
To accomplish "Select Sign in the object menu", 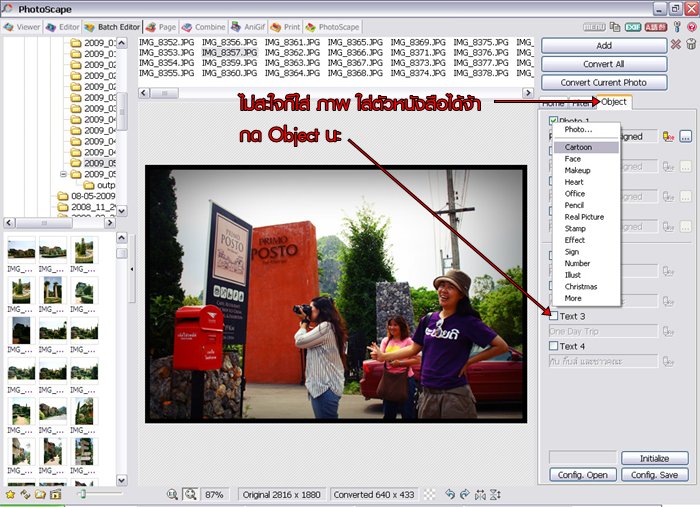I will coord(586,252).
